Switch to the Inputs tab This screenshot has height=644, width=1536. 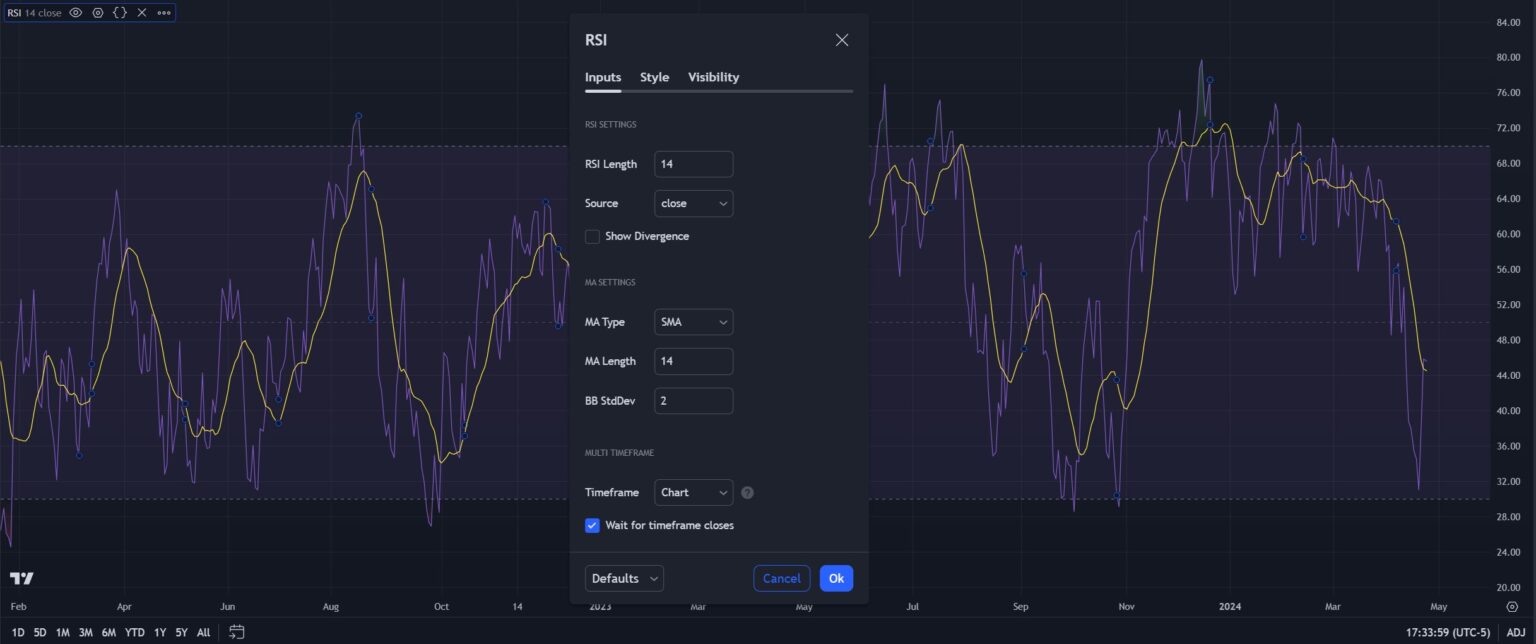coord(603,77)
